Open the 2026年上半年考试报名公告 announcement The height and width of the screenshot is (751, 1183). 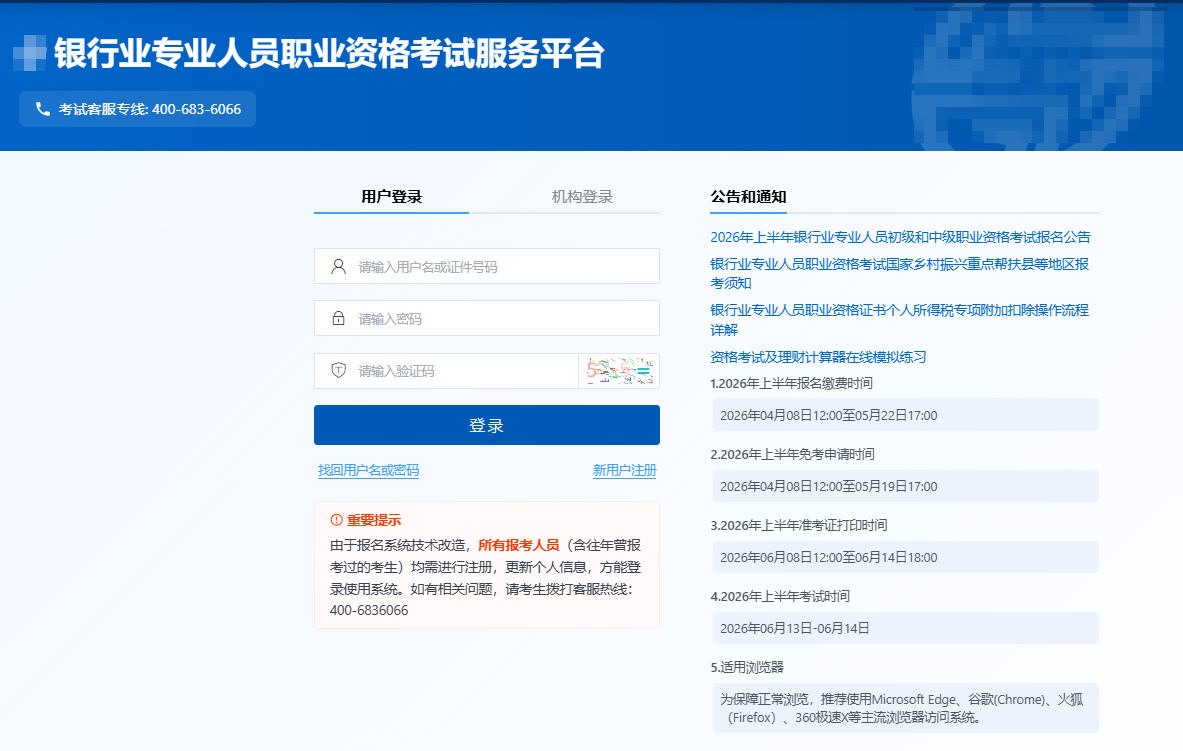900,238
